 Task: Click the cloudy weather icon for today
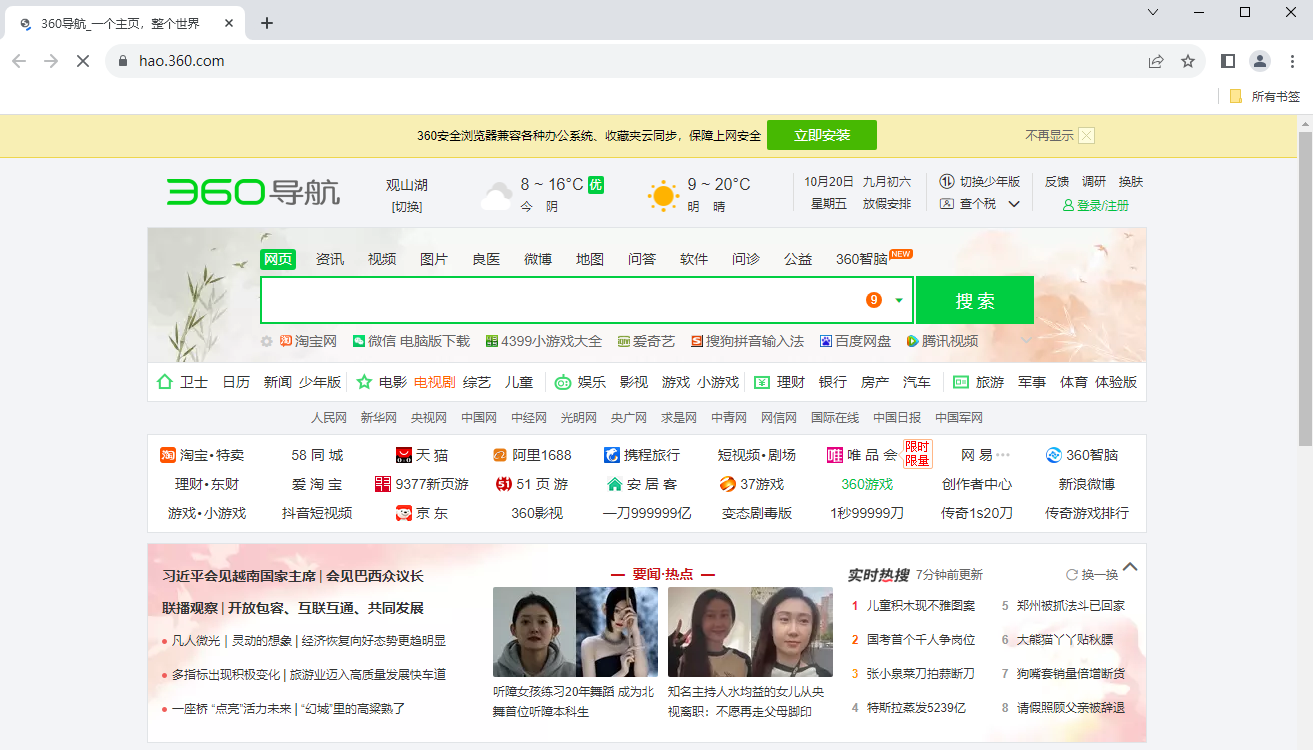tap(497, 195)
